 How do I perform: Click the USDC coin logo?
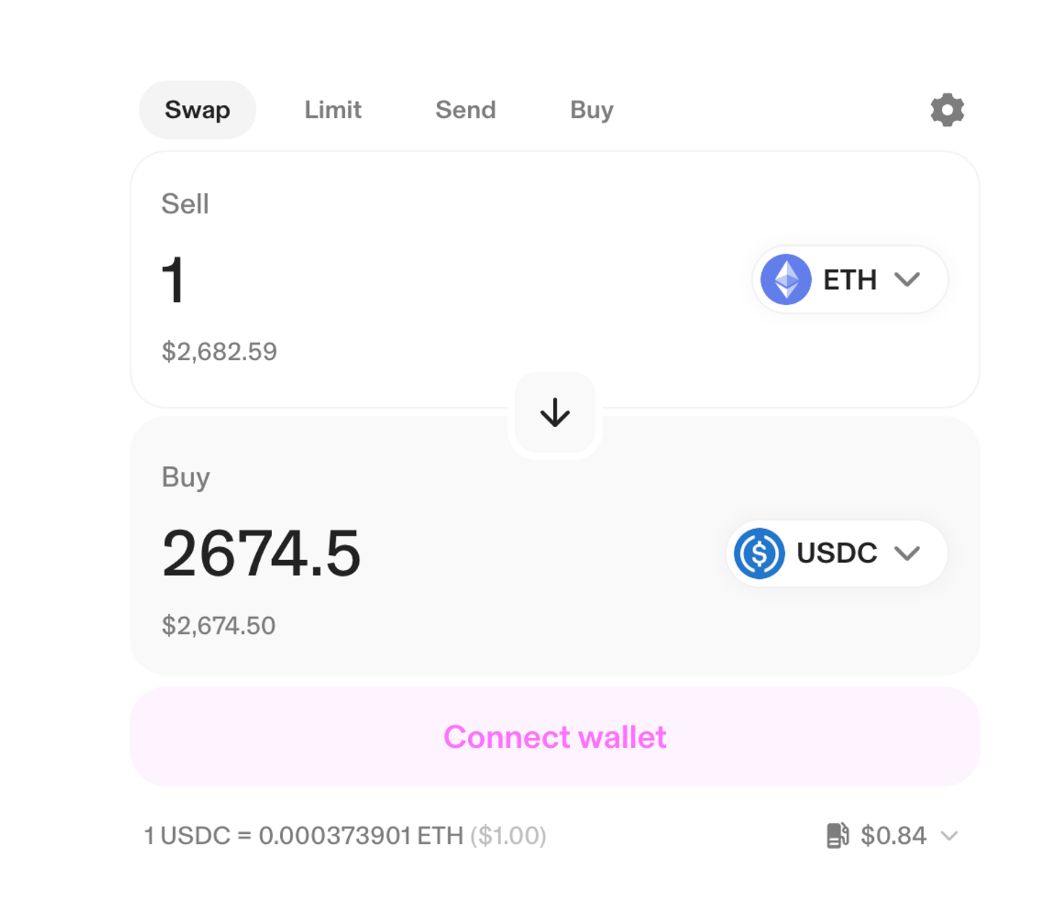point(759,553)
